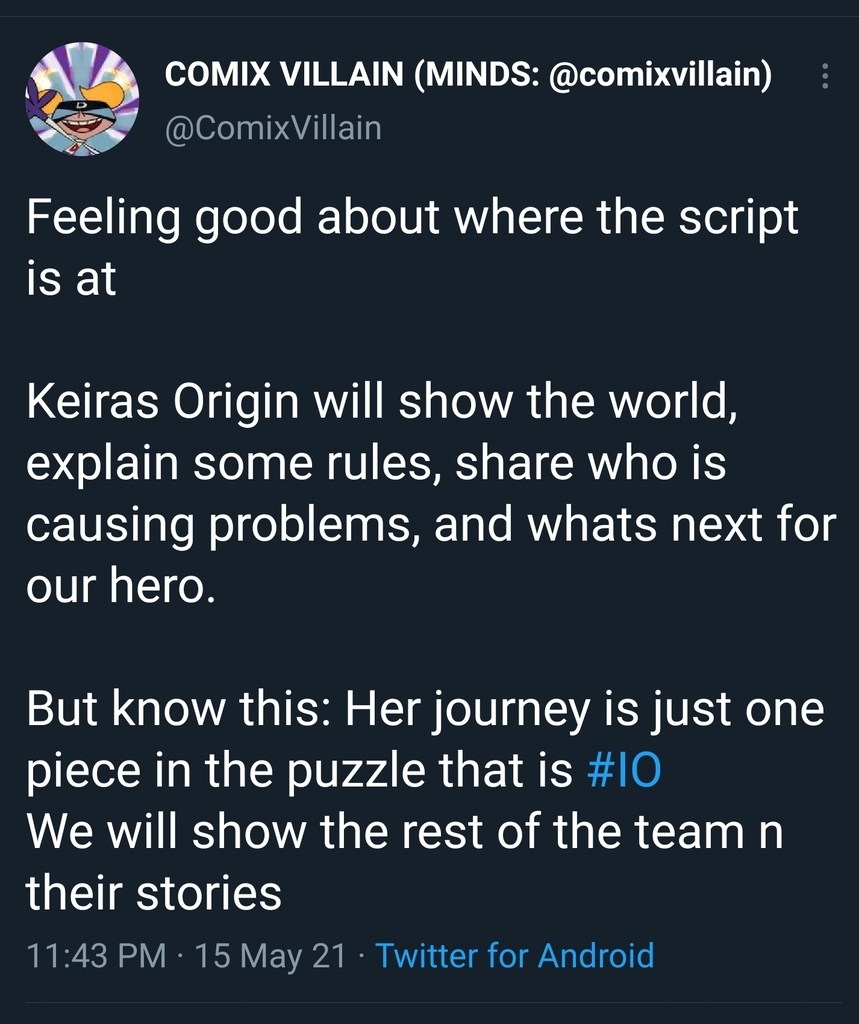Screen dimensions: 859x1024
Task: Open the tweet's three-dot more options menu
Action: (824, 77)
